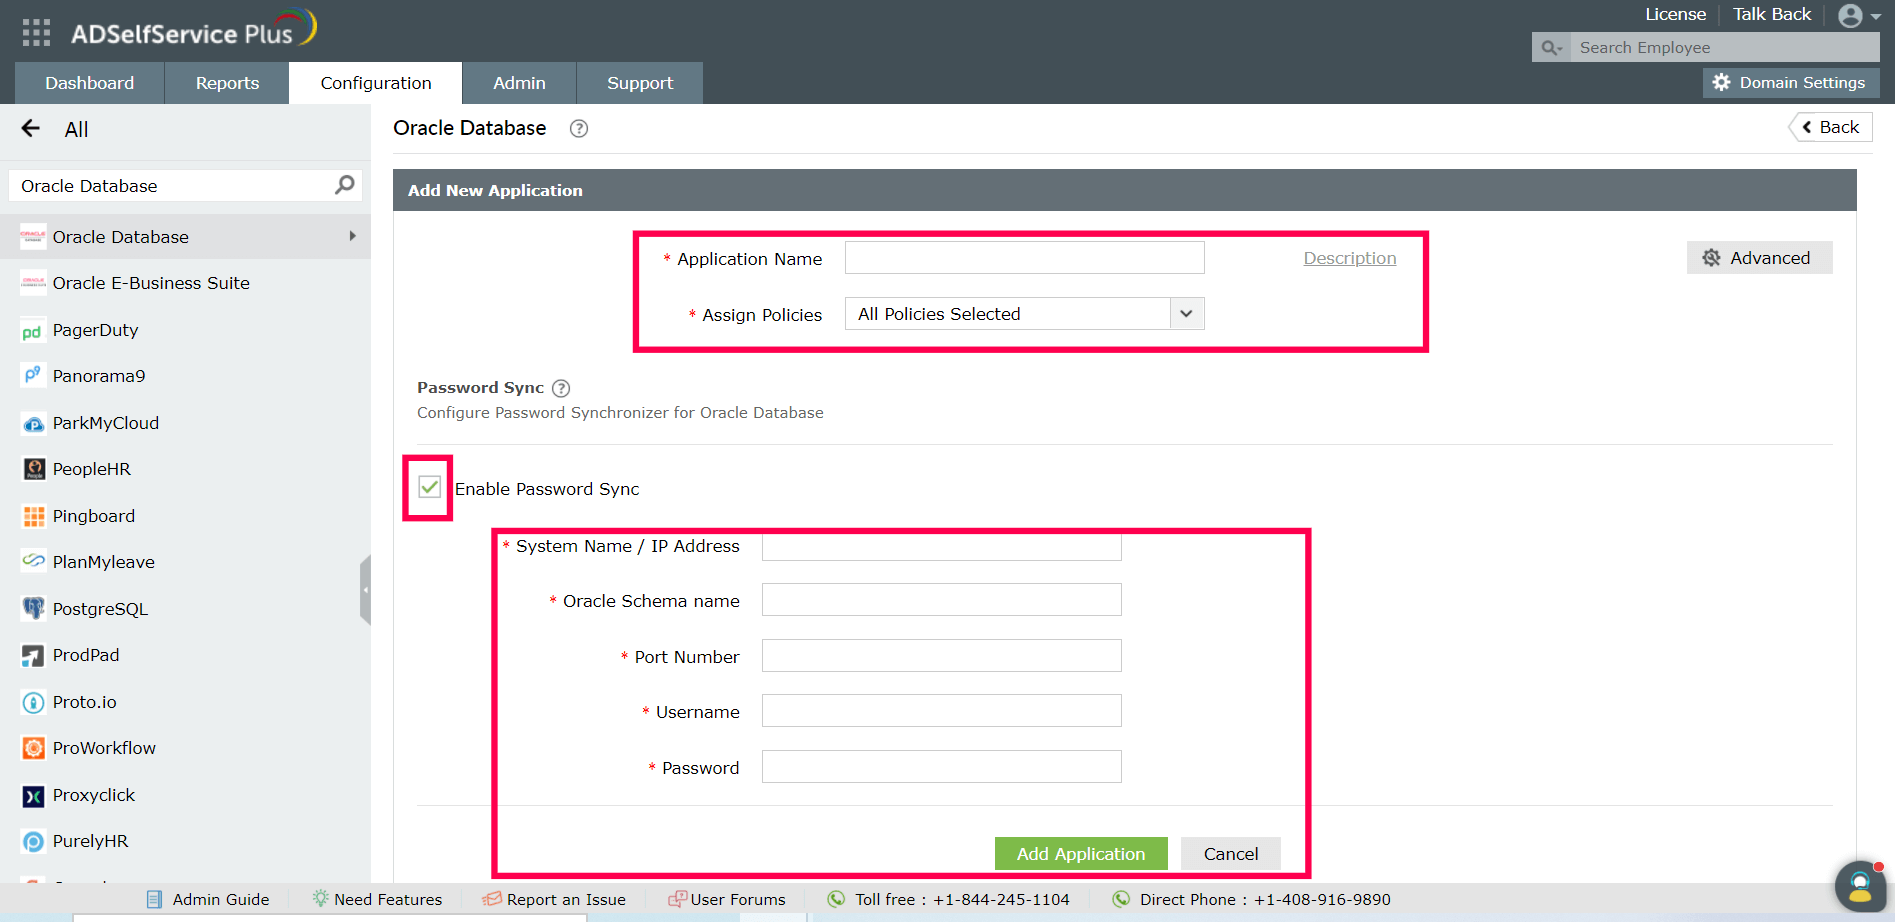Click the Search Employee field
The width and height of the screenshot is (1895, 922).
[1724, 48]
